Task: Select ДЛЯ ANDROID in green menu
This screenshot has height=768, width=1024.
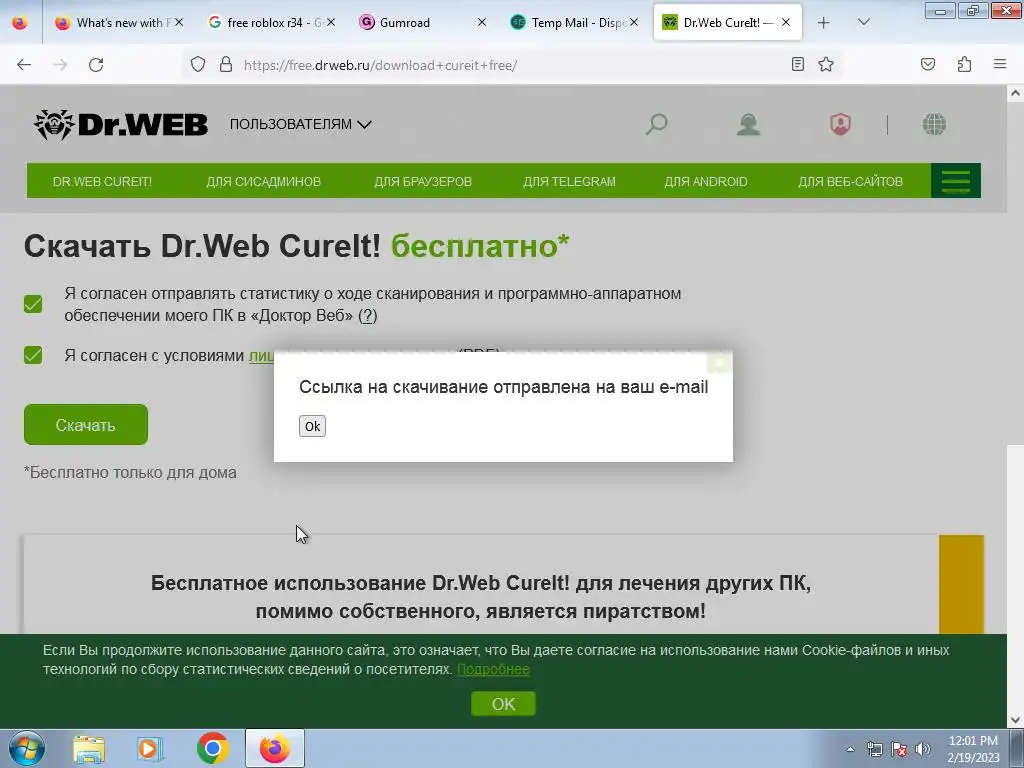Action: 706,182
